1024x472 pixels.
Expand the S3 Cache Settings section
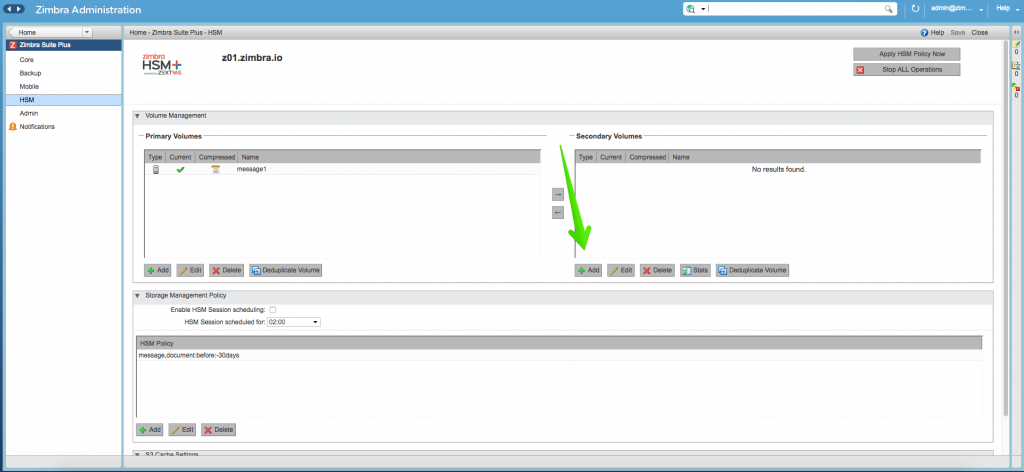137,454
